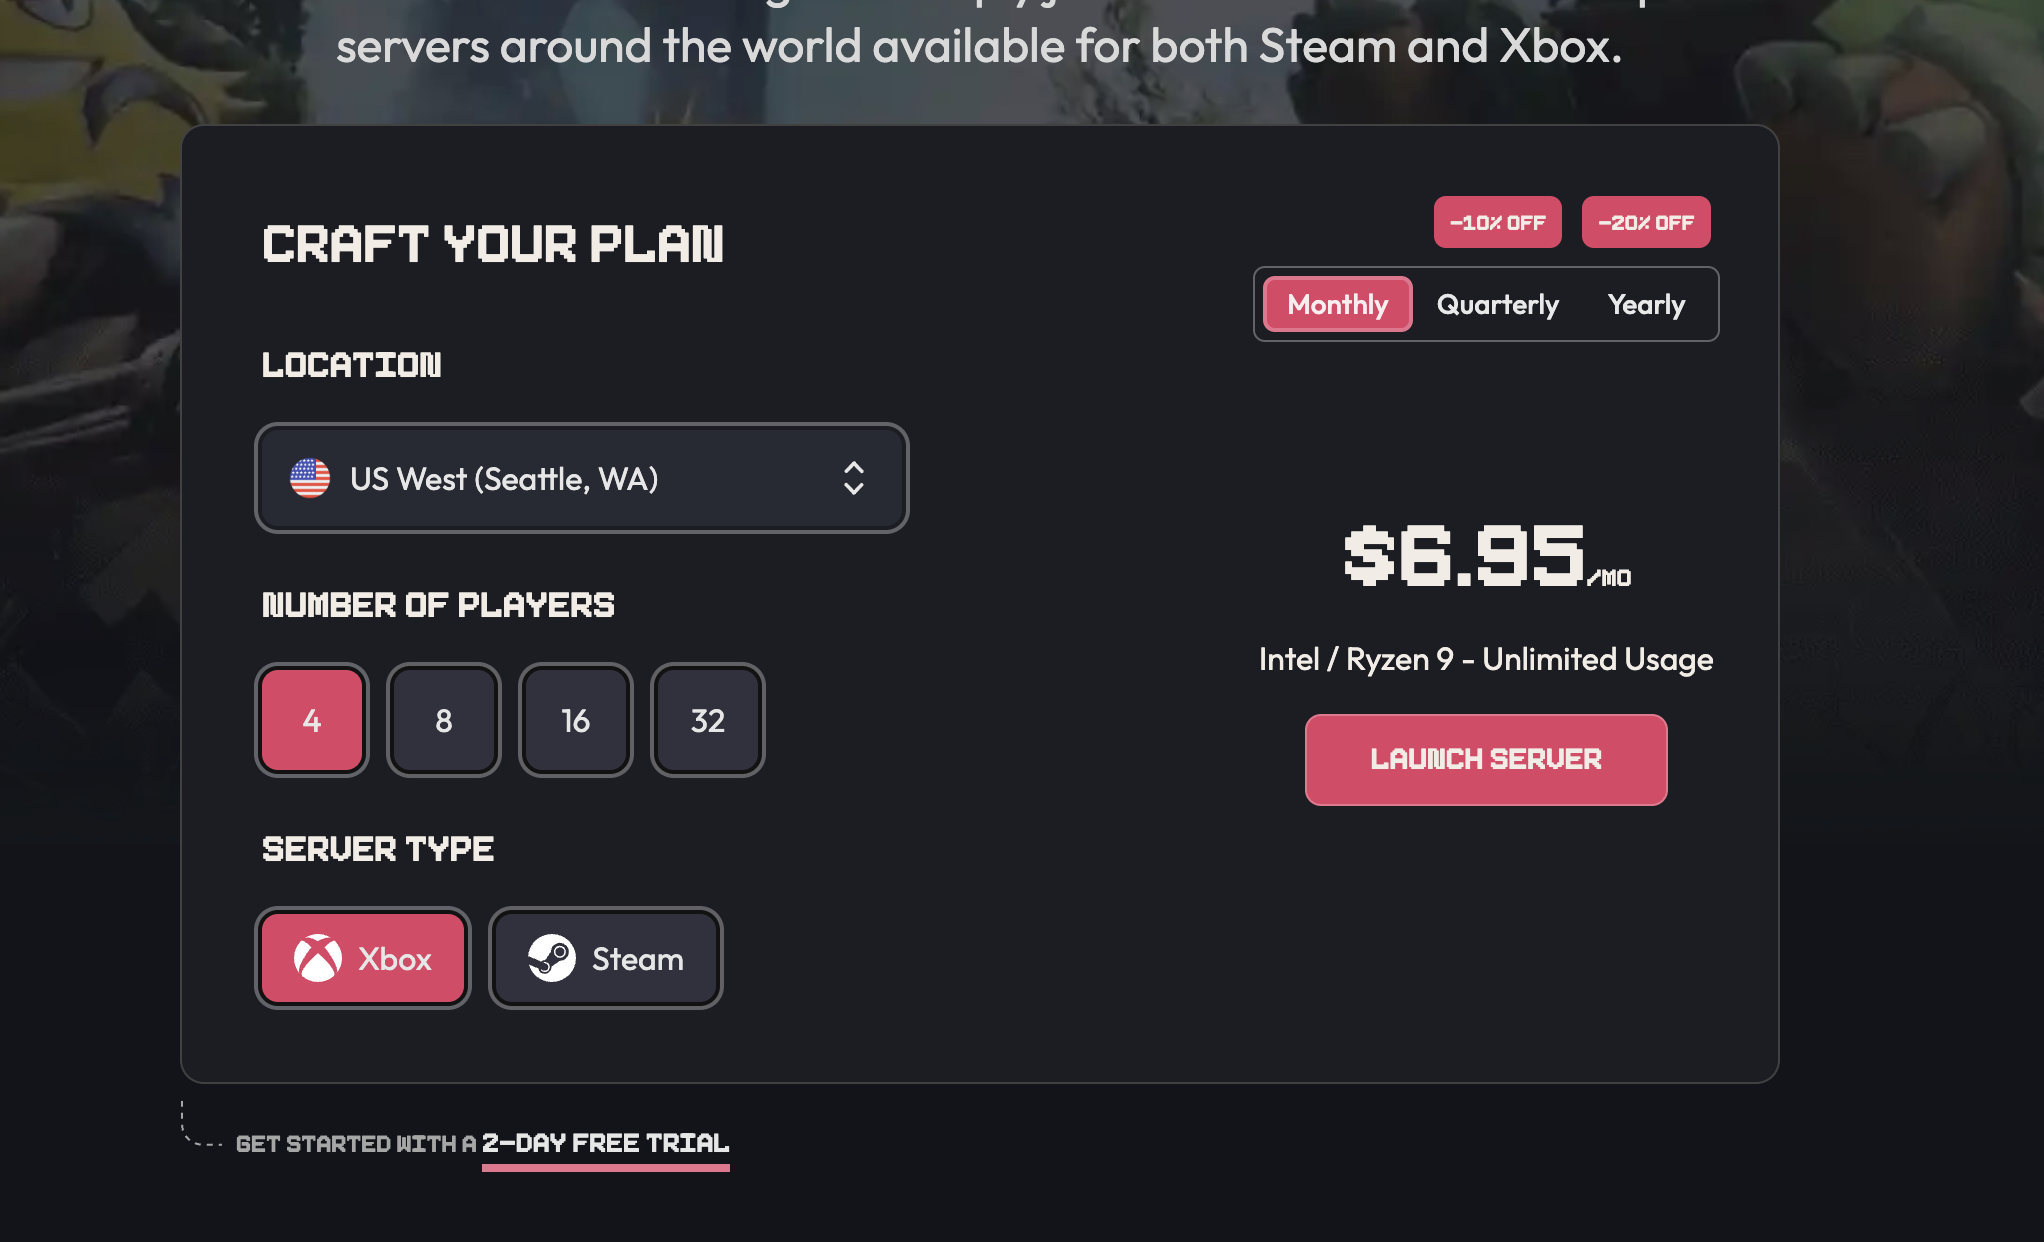This screenshot has height=1242, width=2044.
Task: Select 8 players option
Action: [x=444, y=720]
